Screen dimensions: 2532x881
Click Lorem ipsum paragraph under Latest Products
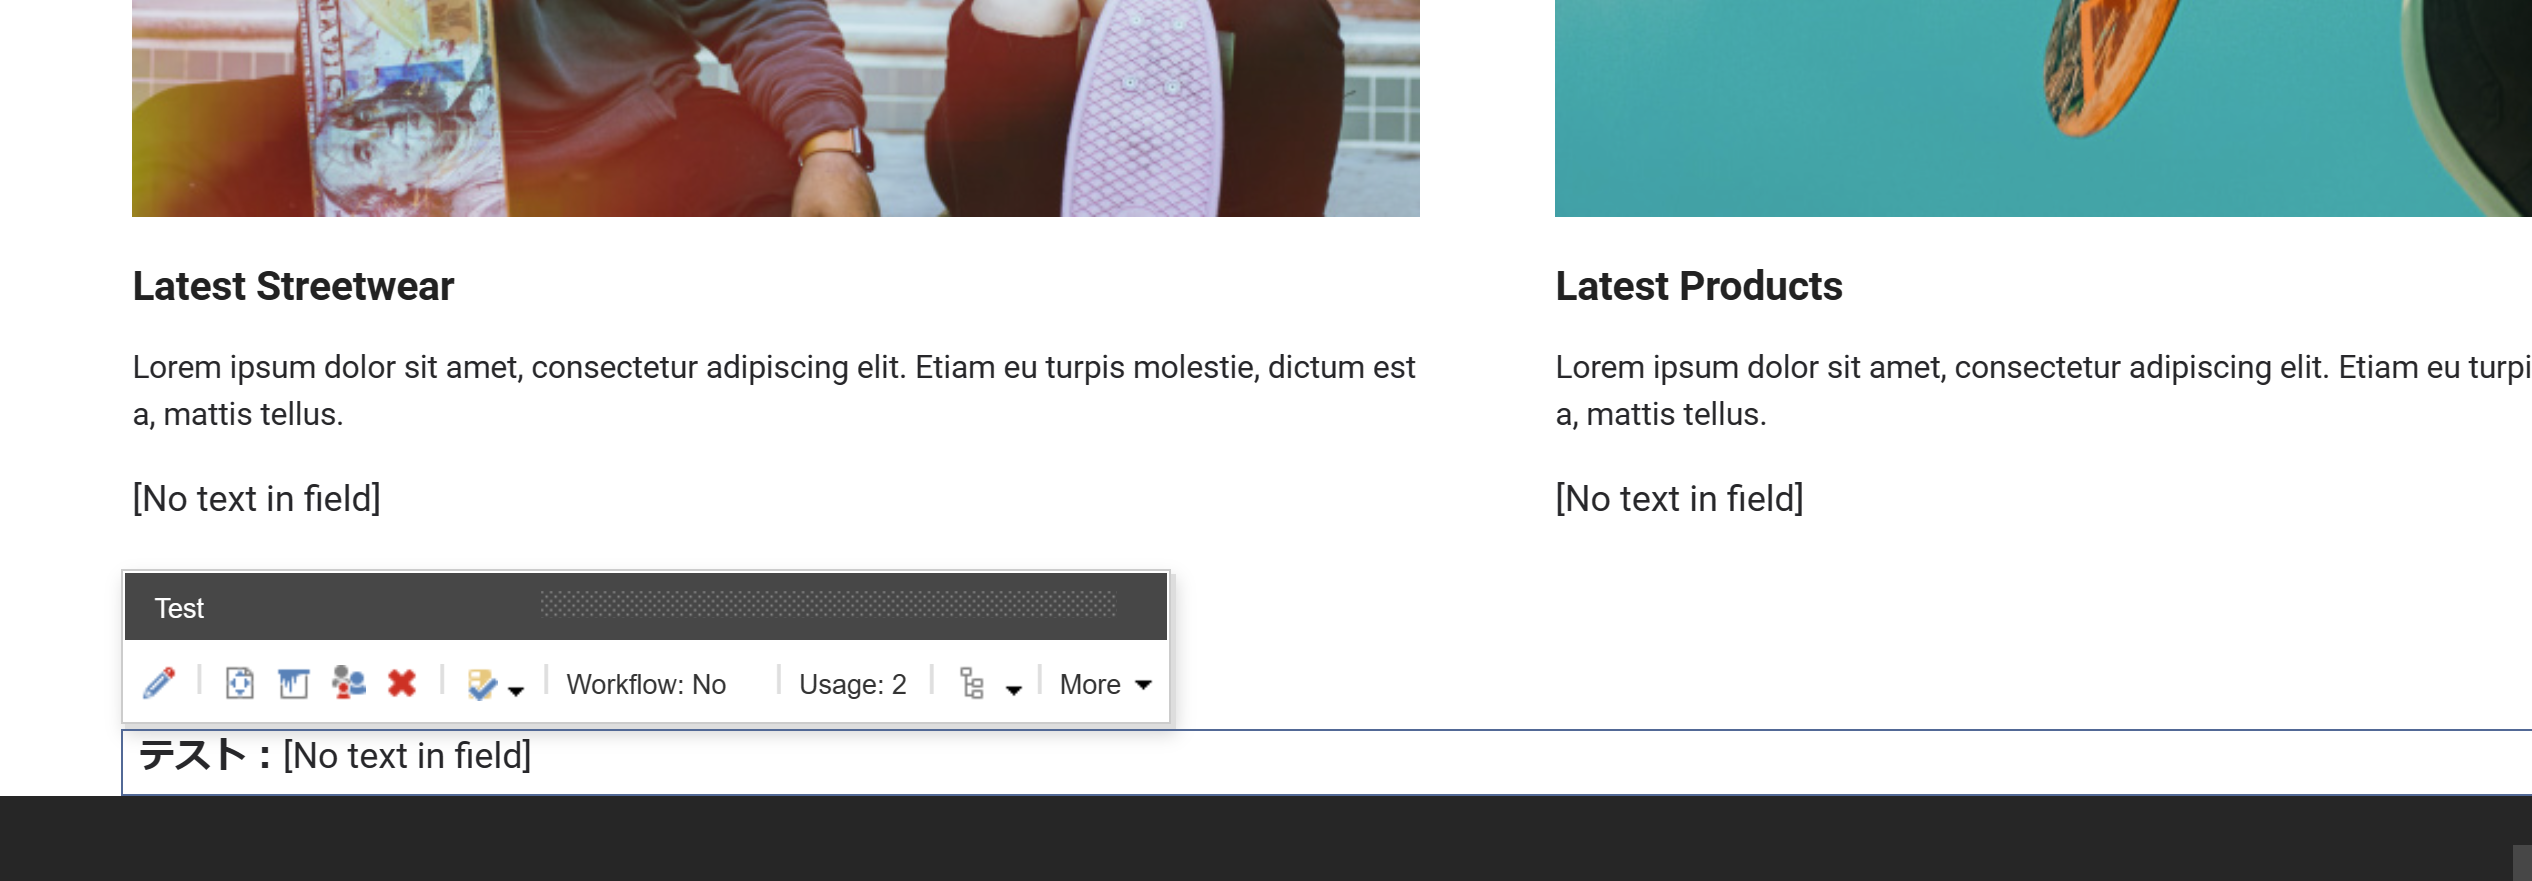tap(2043, 390)
